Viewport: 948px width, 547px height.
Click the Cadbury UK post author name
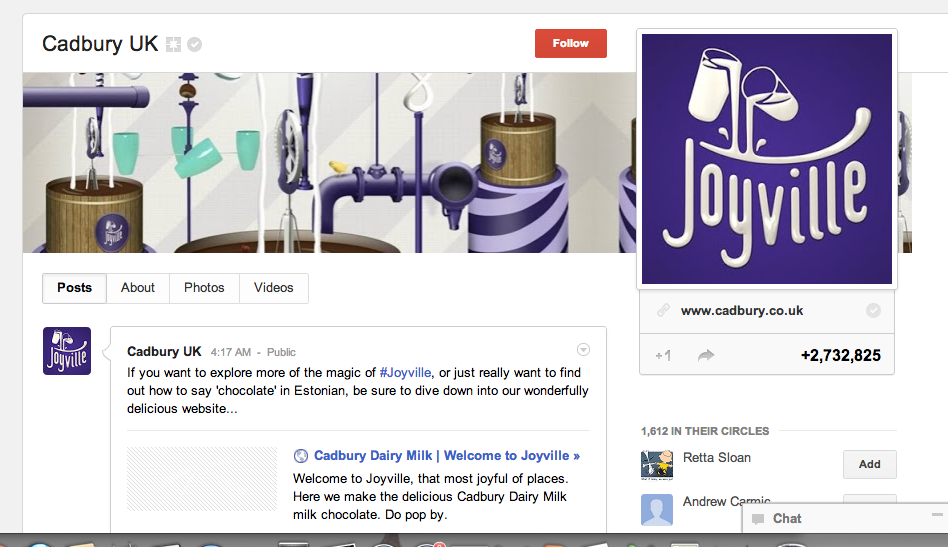tap(164, 352)
